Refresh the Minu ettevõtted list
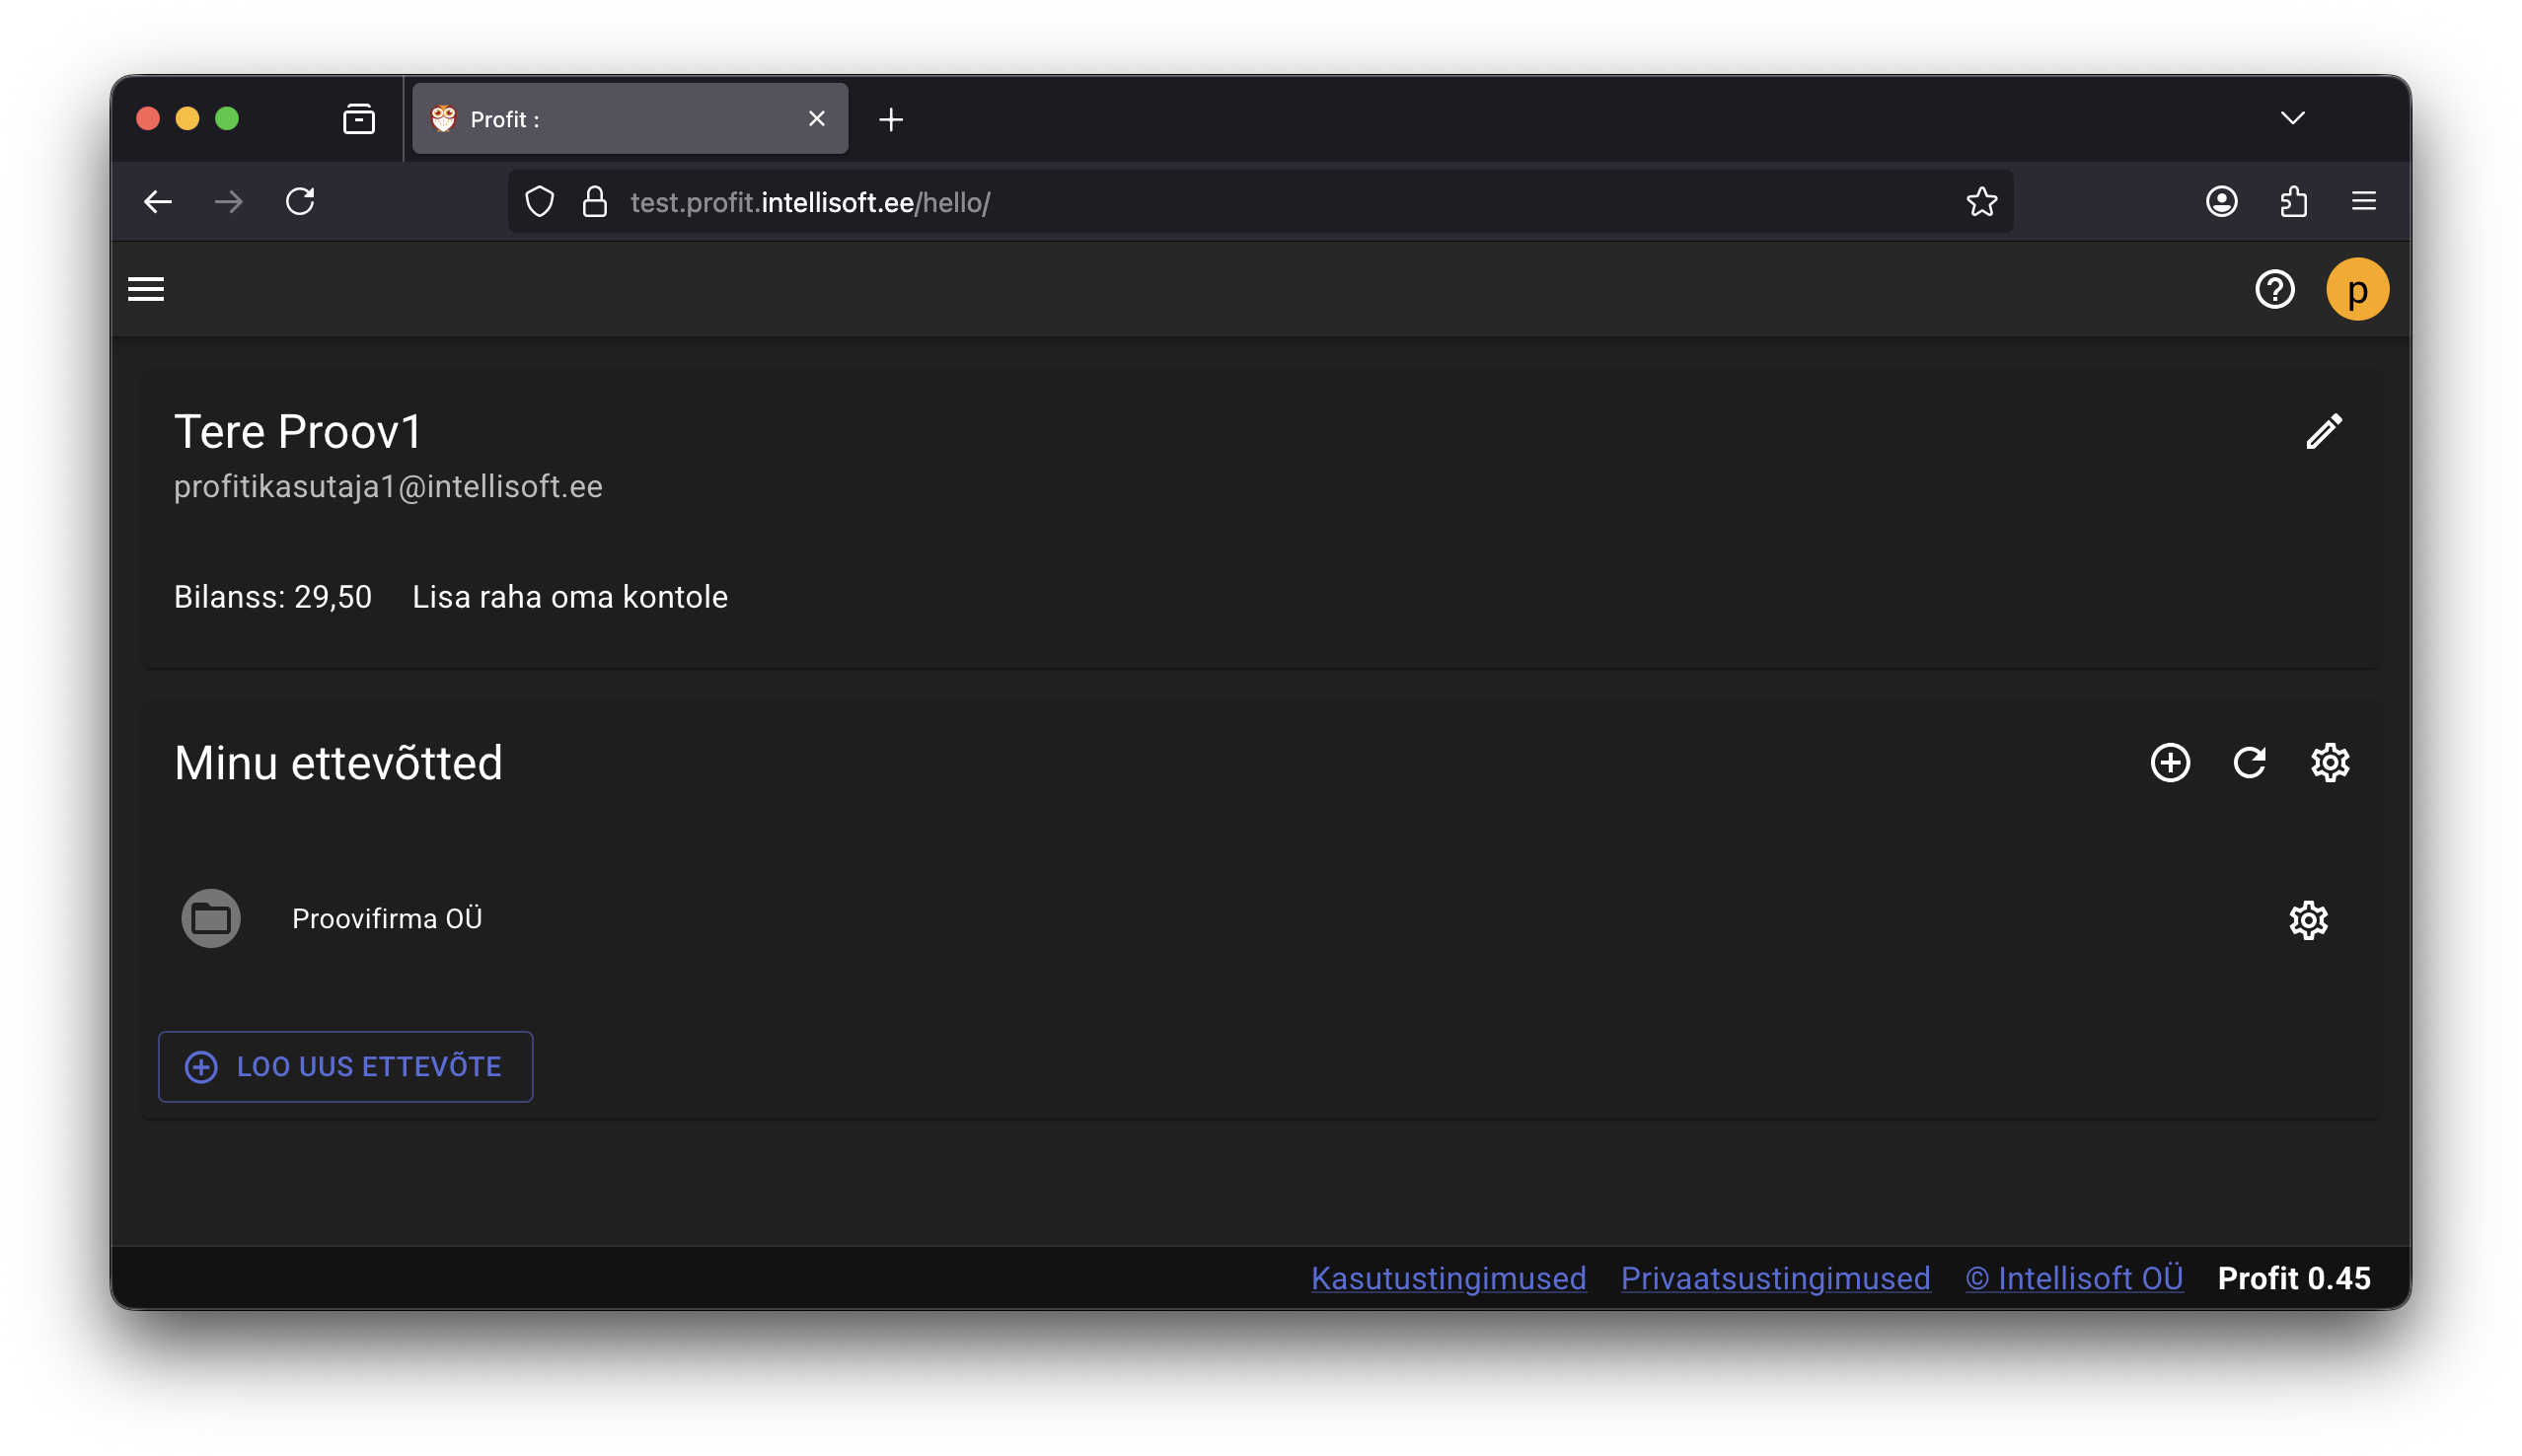Image resolution: width=2522 pixels, height=1456 pixels. (2249, 763)
